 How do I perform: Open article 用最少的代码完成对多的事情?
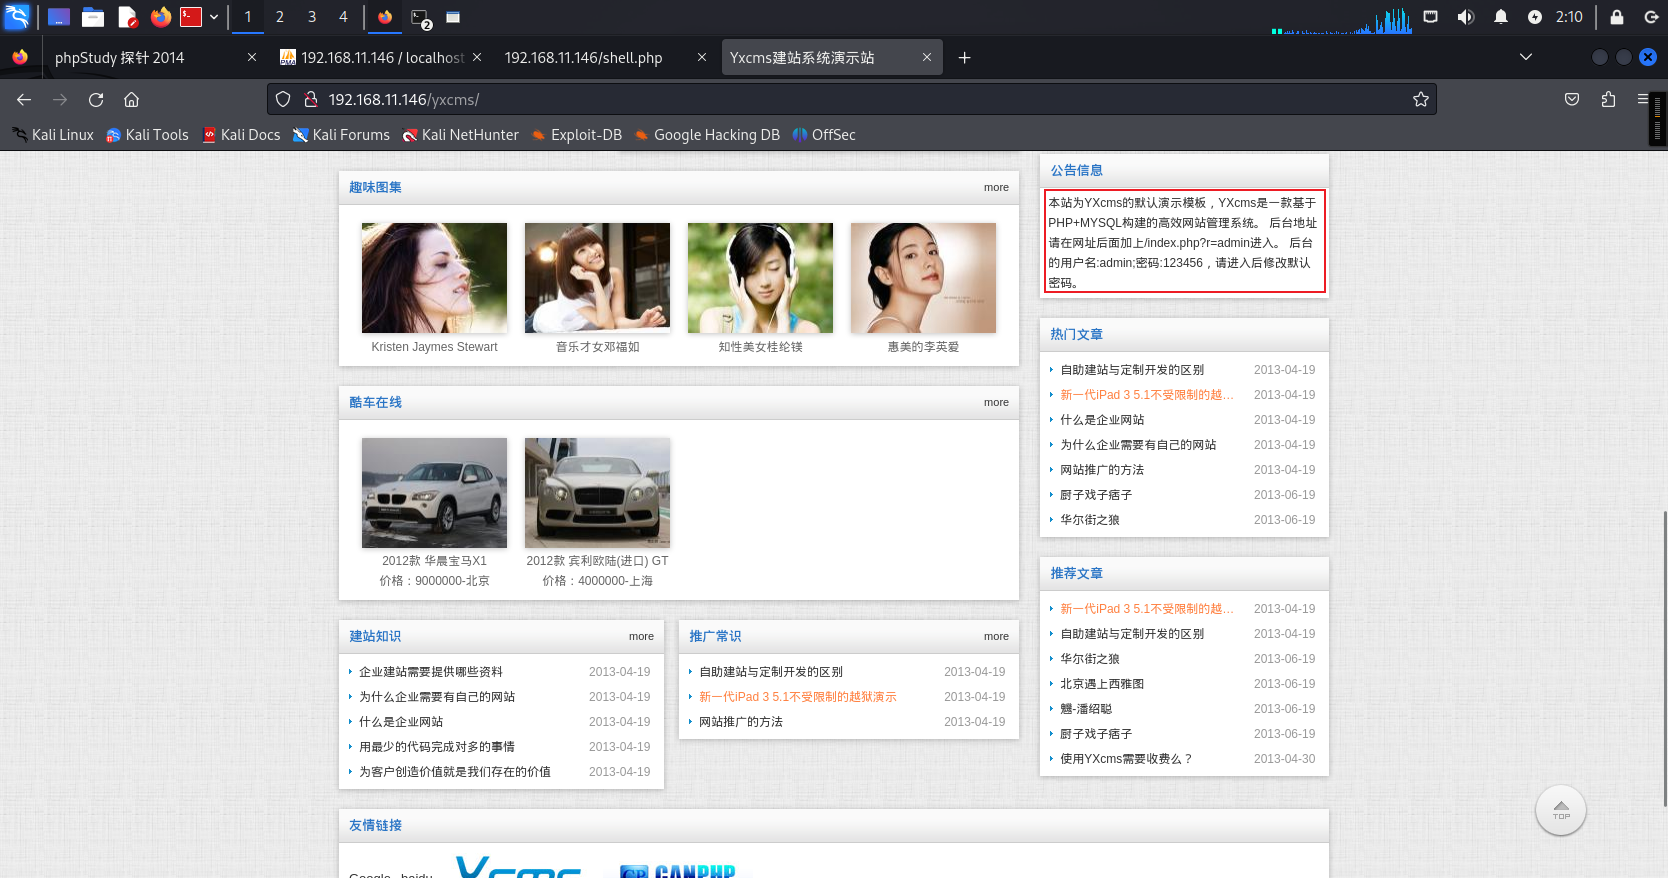pyautogui.click(x=437, y=747)
